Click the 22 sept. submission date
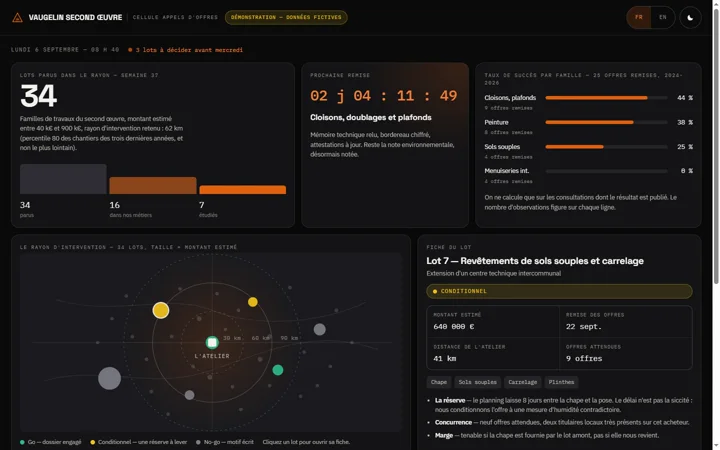Screen dimensions: 720x450 (x=584, y=326)
